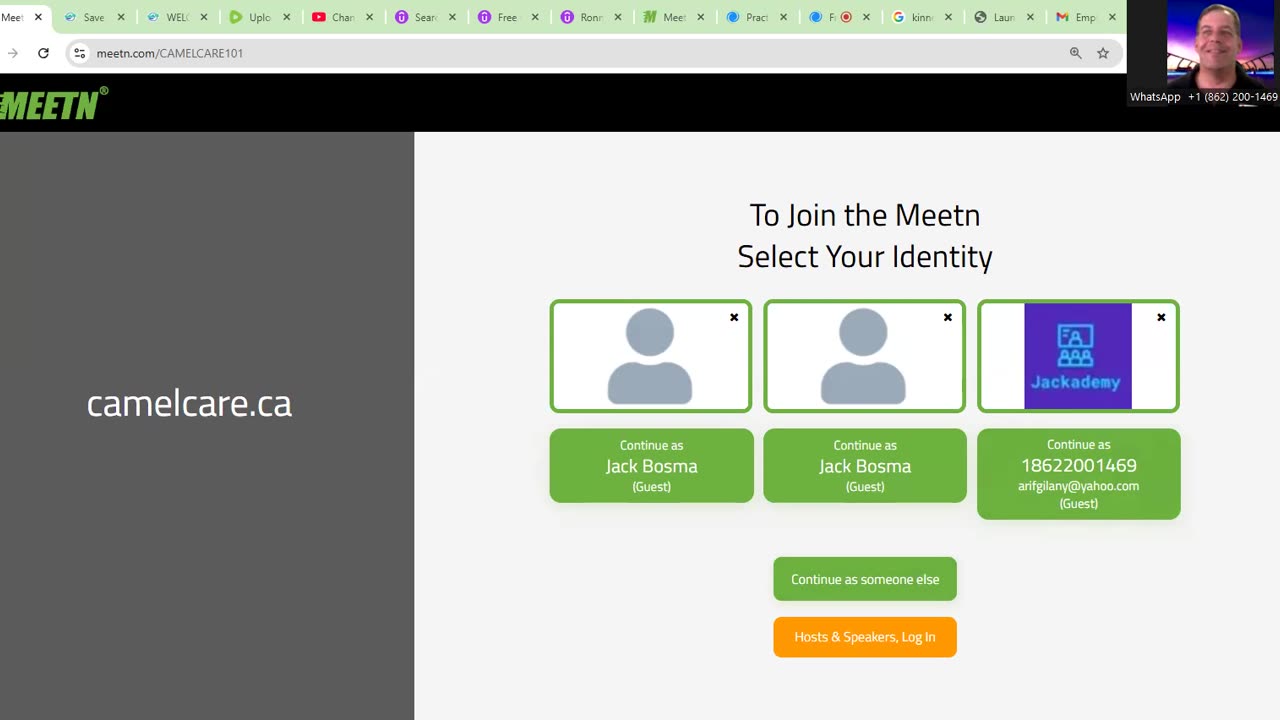This screenshot has height=720, width=1280.
Task: Close the Save tab
Action: pos(121,17)
